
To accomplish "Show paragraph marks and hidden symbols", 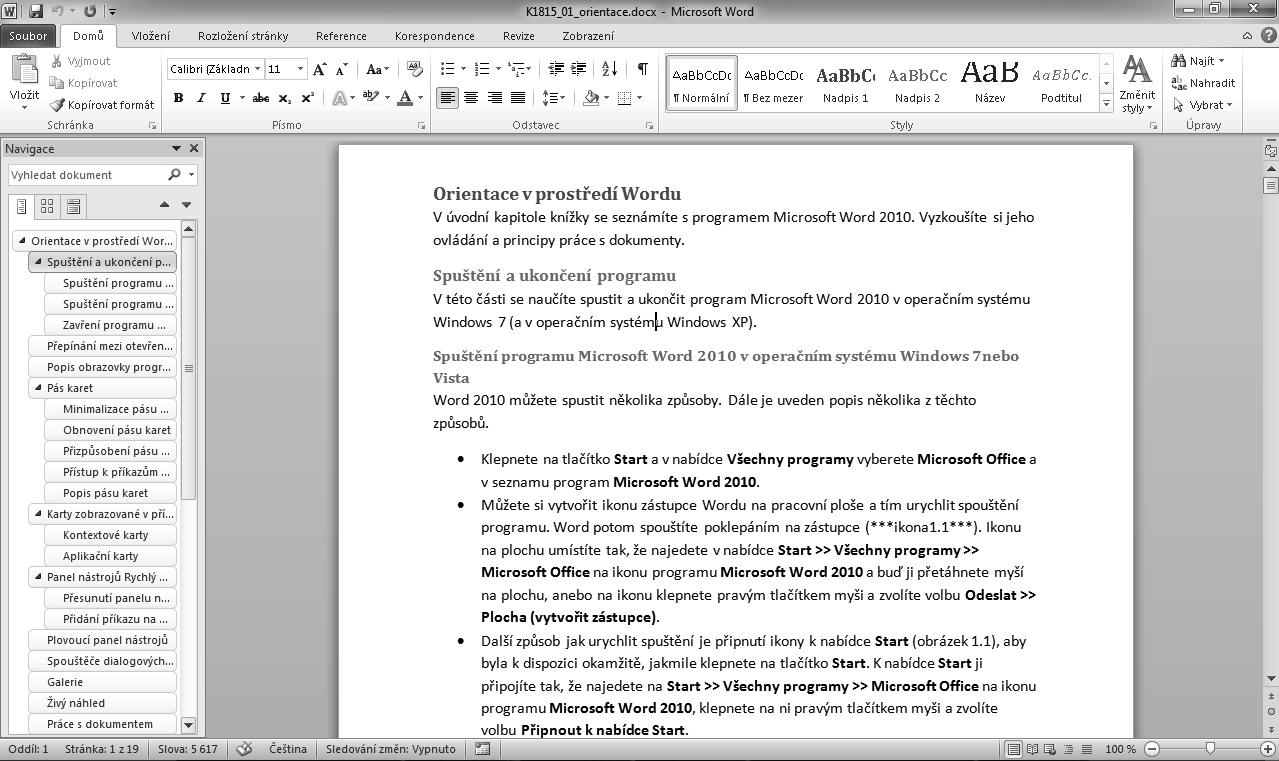I will point(642,69).
